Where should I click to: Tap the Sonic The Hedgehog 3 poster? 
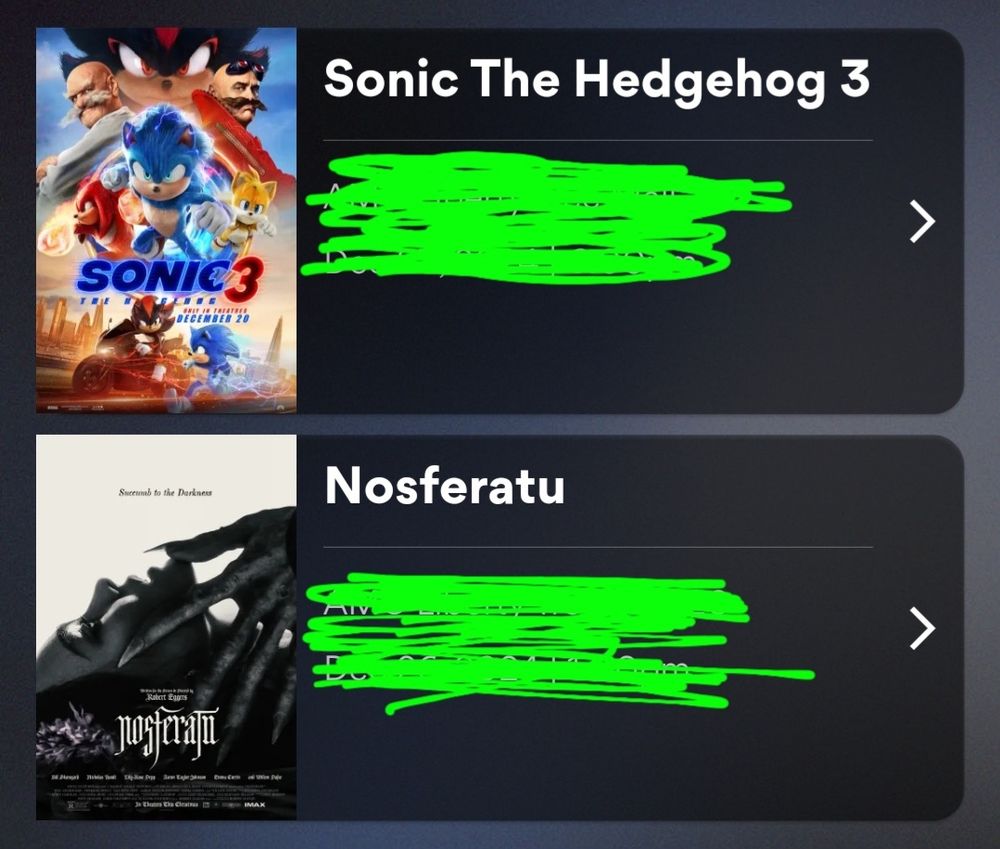(x=166, y=220)
